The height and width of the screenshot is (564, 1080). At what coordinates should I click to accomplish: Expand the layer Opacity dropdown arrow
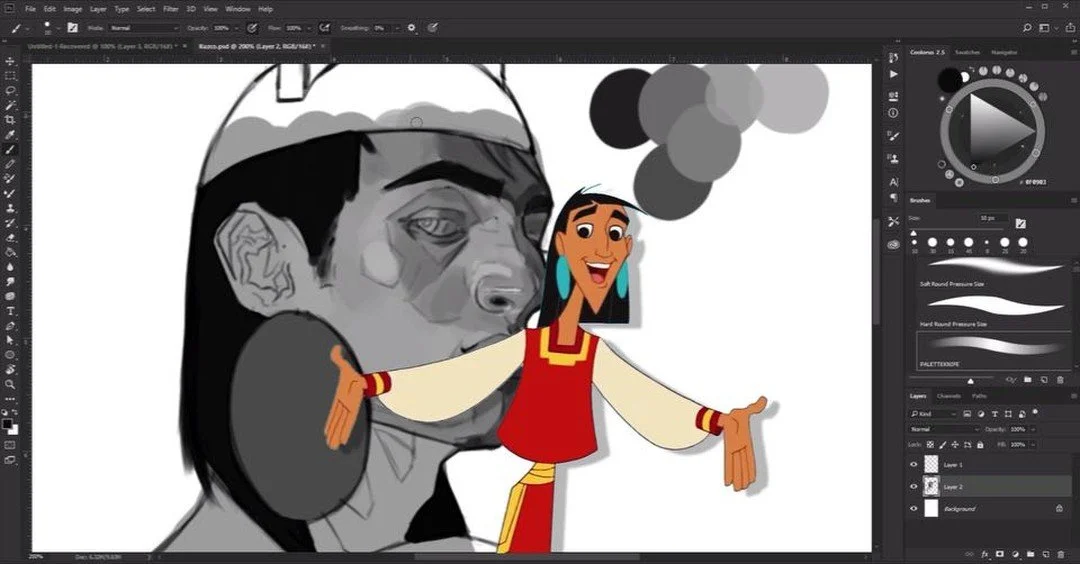tap(1033, 429)
